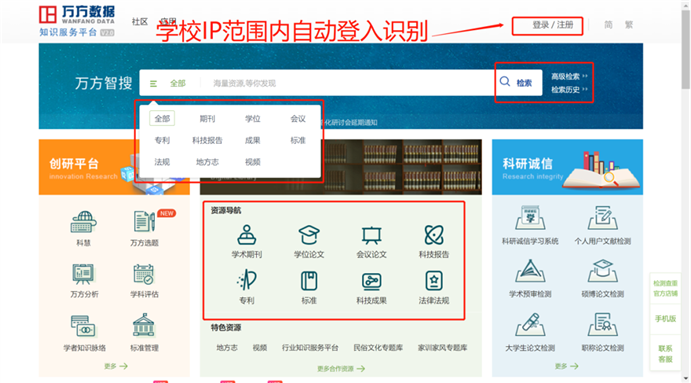
Task: Open the 万方分析 icon
Action: tap(84, 274)
